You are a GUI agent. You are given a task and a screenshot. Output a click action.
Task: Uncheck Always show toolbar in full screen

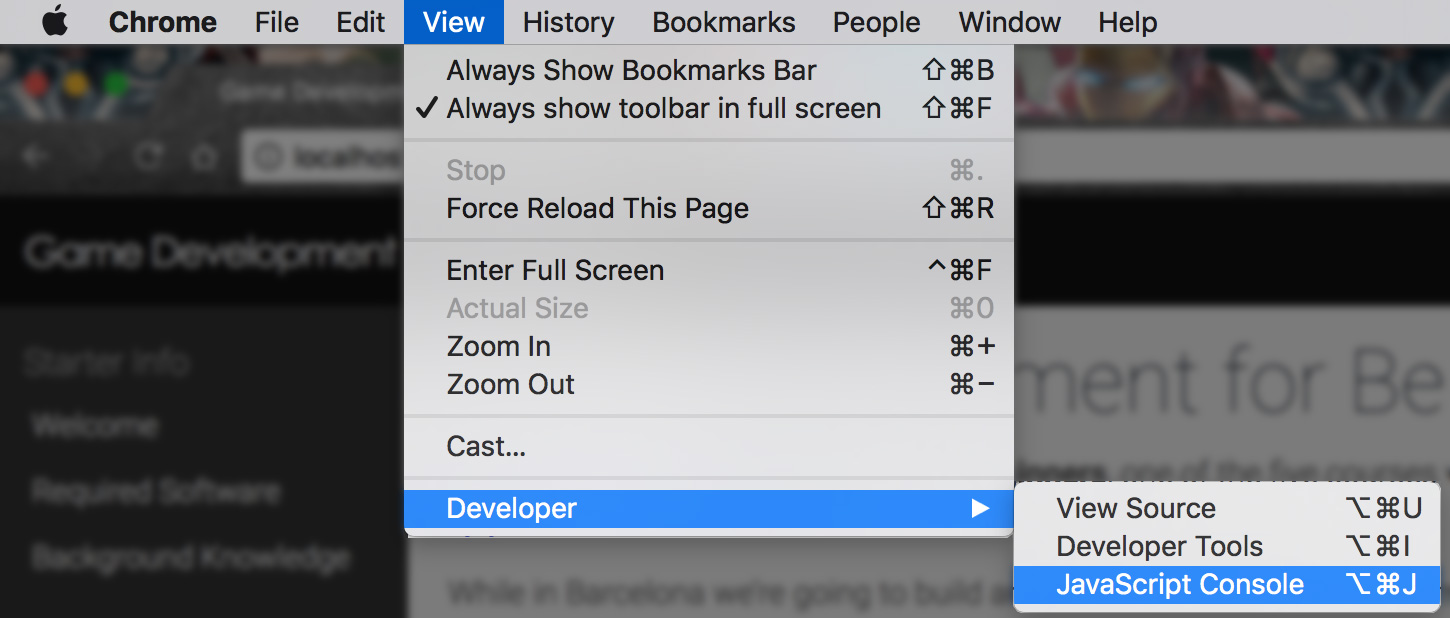(663, 109)
